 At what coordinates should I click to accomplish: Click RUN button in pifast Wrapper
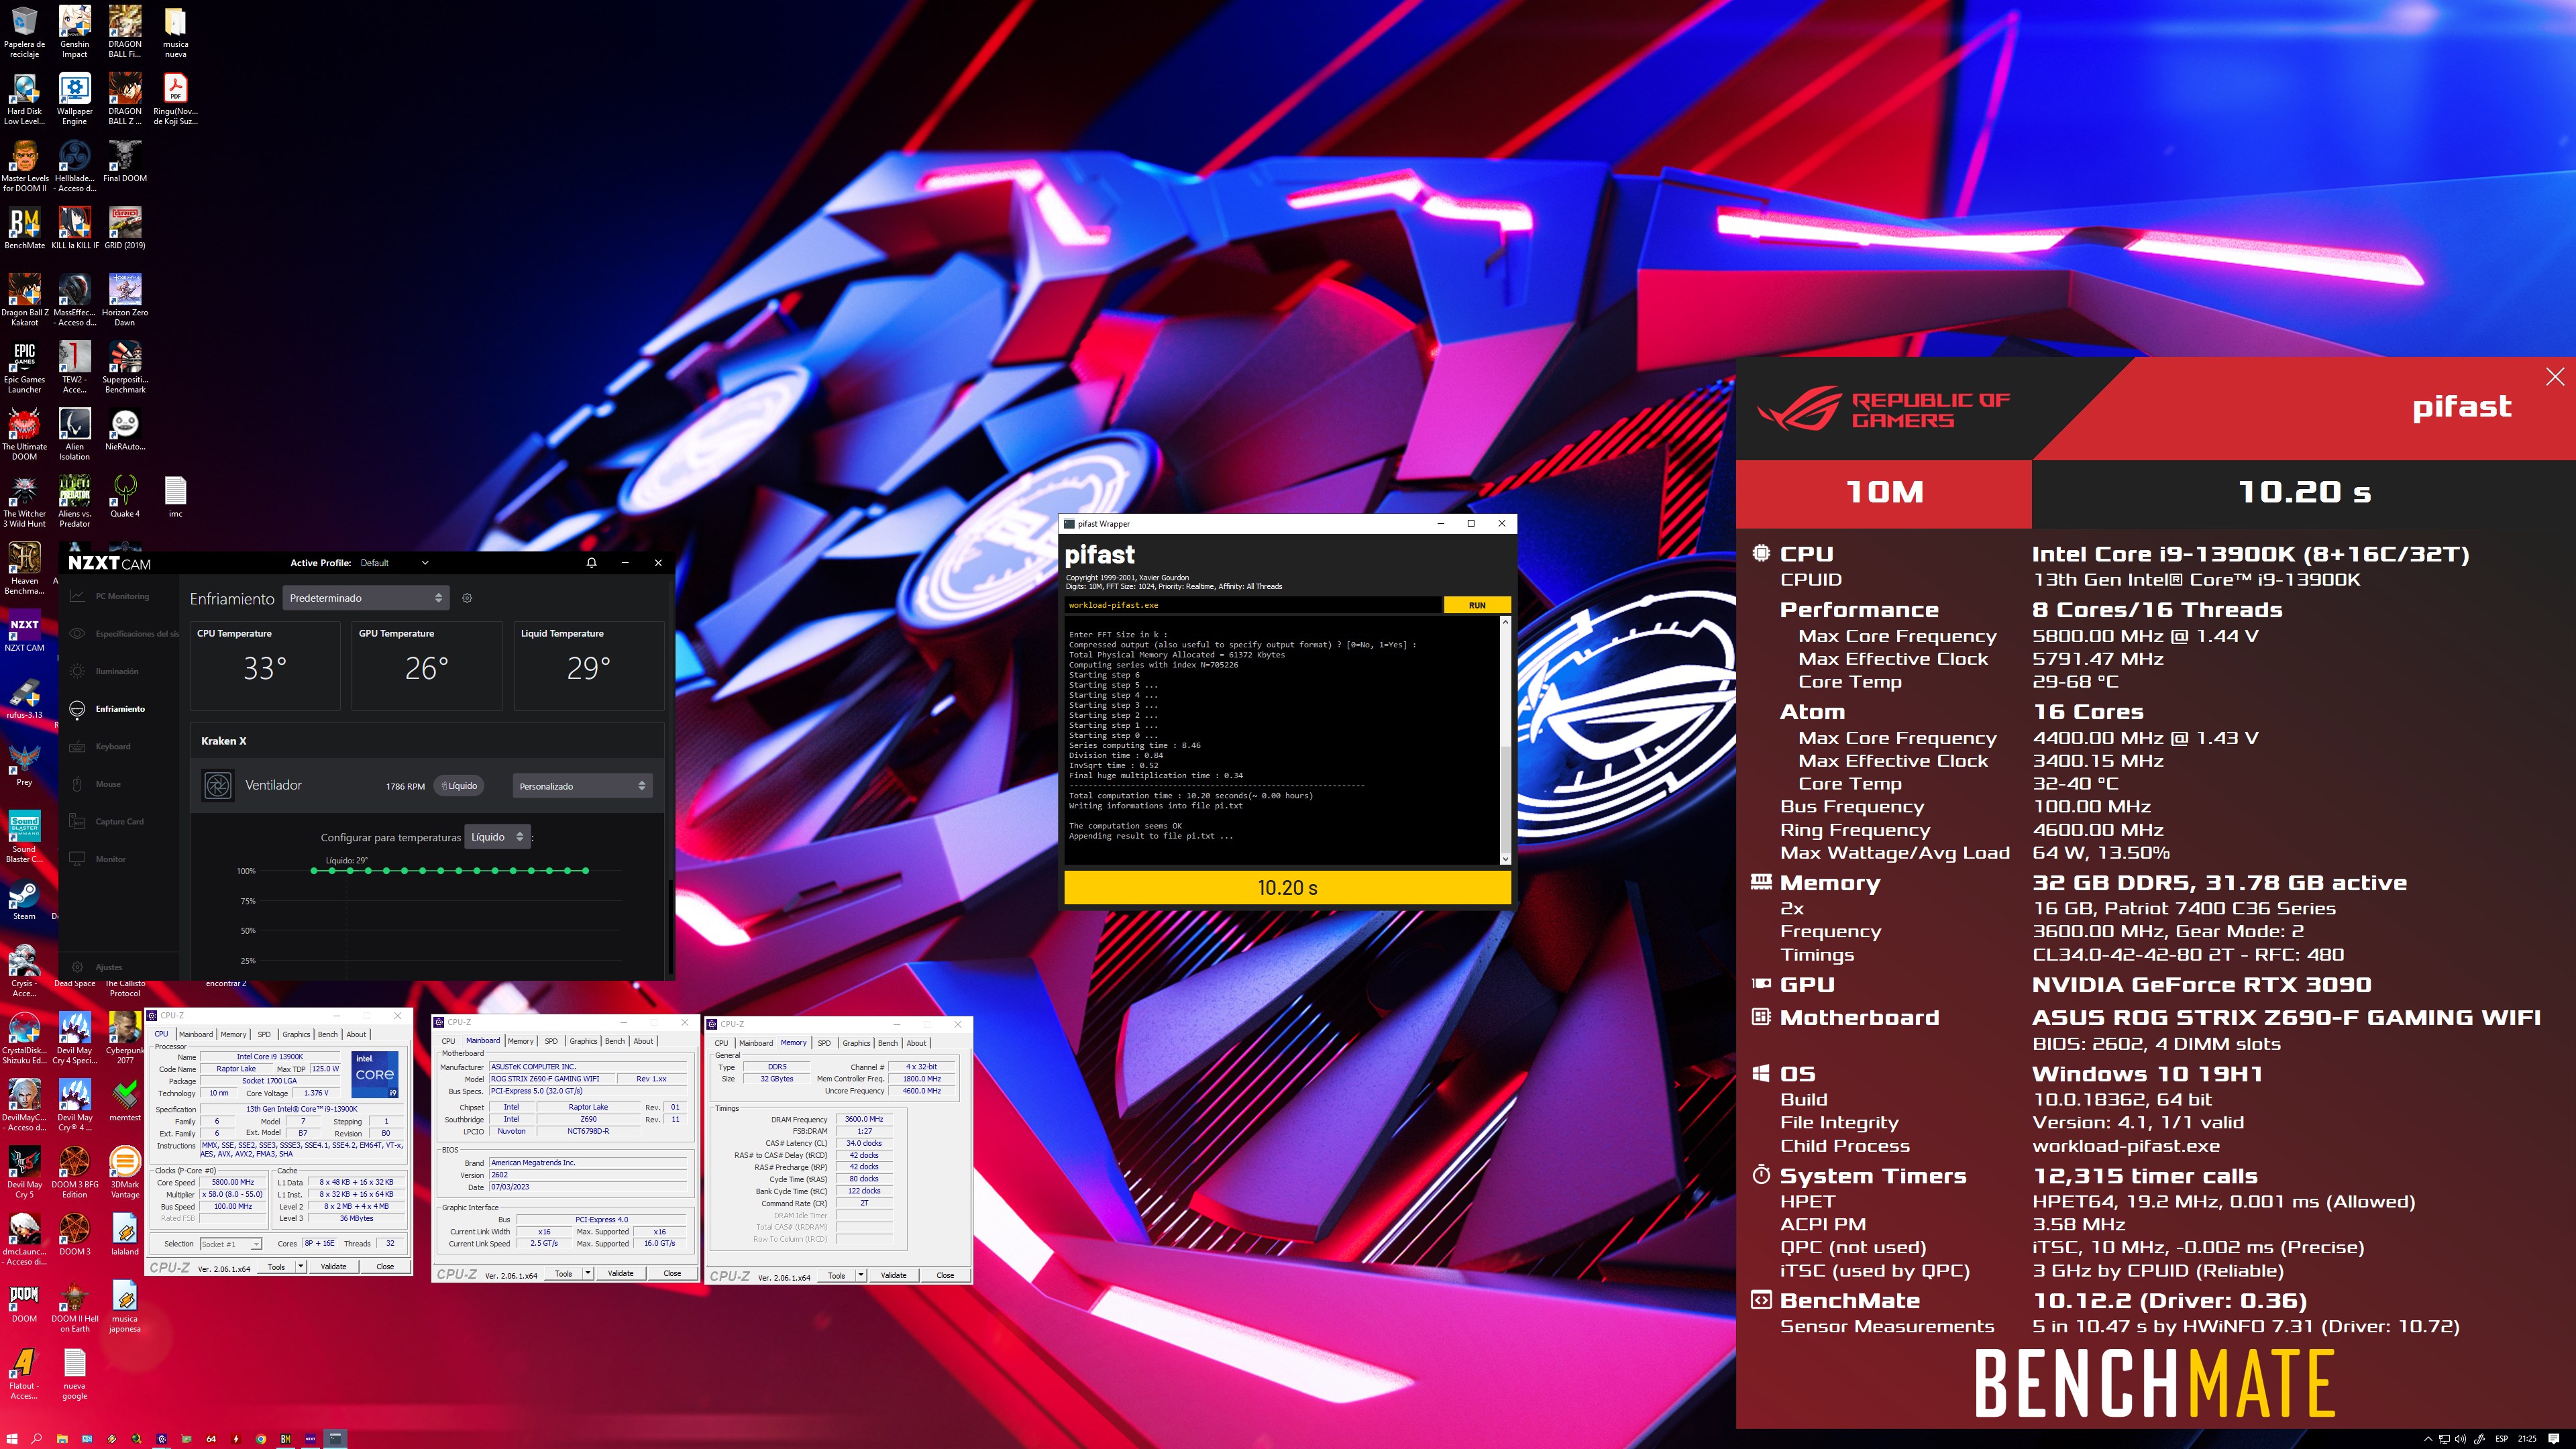(x=1477, y=605)
